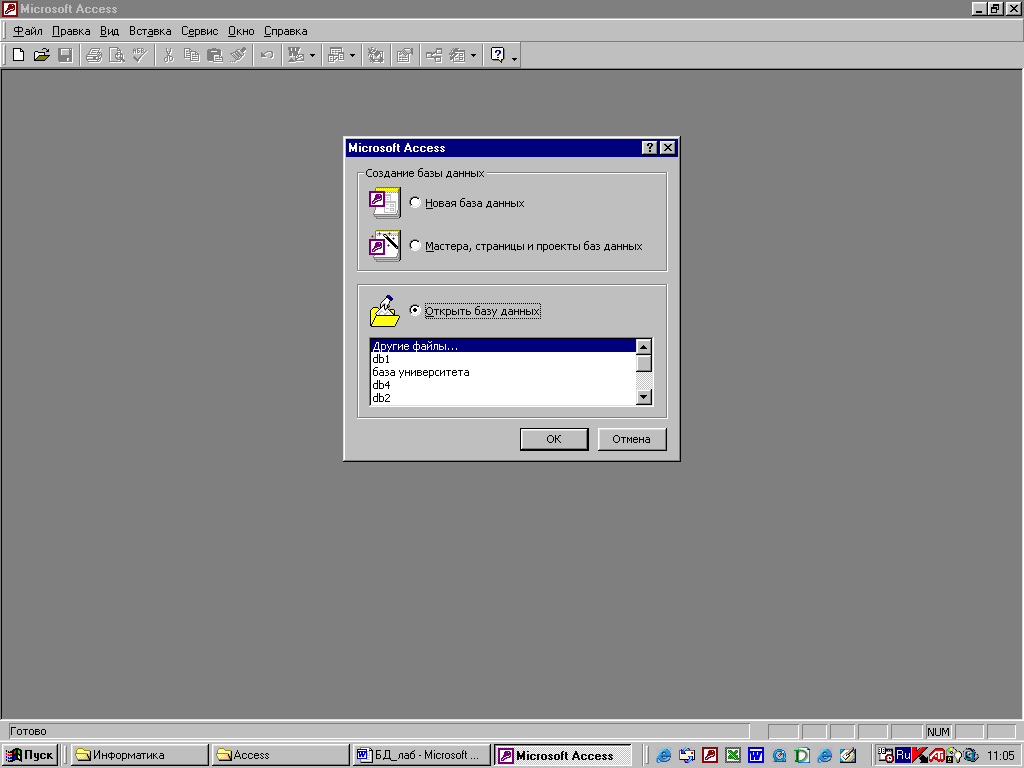The width and height of the screenshot is (1024, 768).
Task: Click the ATI tray icon
Action: (936, 756)
